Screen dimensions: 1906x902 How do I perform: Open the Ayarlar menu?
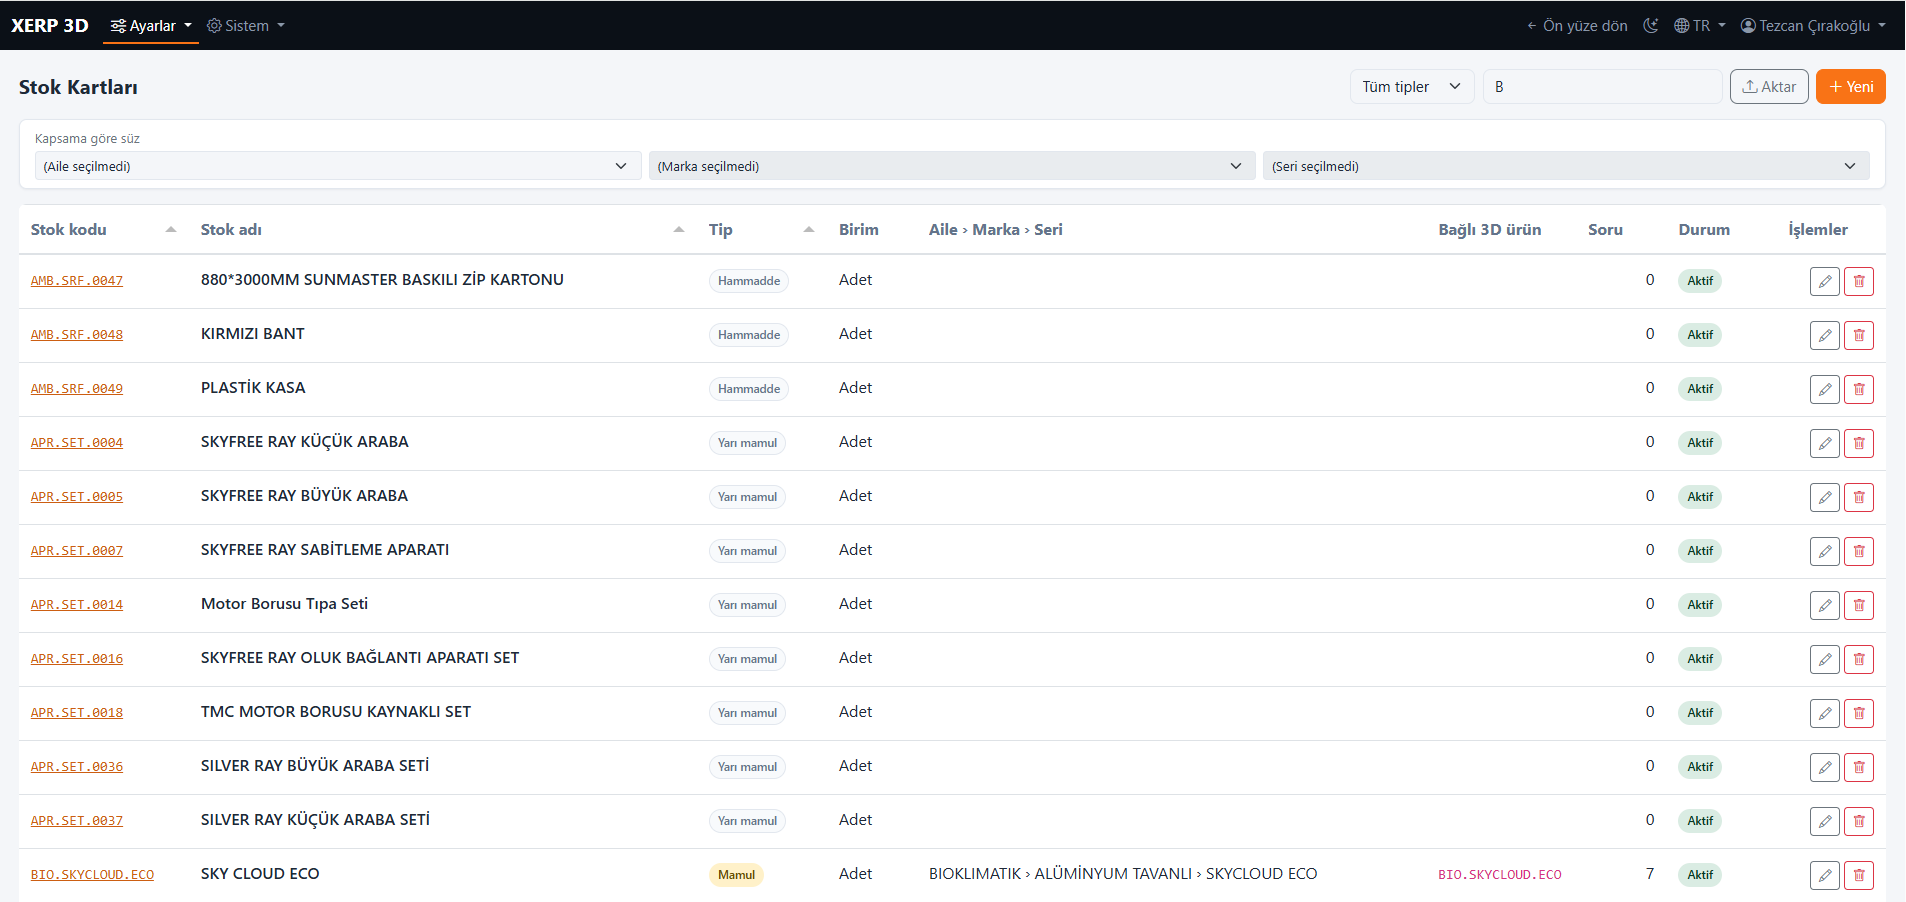tap(151, 26)
